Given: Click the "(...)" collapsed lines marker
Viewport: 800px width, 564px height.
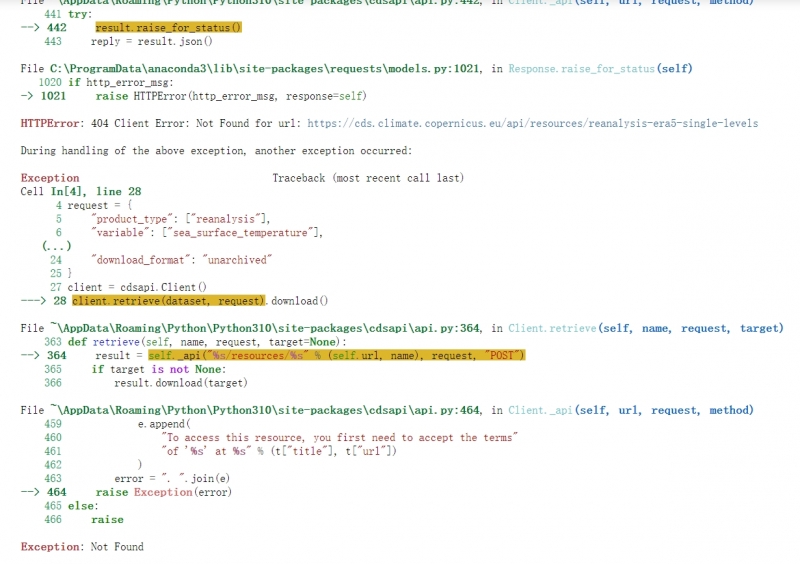Looking at the screenshot, I should [x=57, y=246].
